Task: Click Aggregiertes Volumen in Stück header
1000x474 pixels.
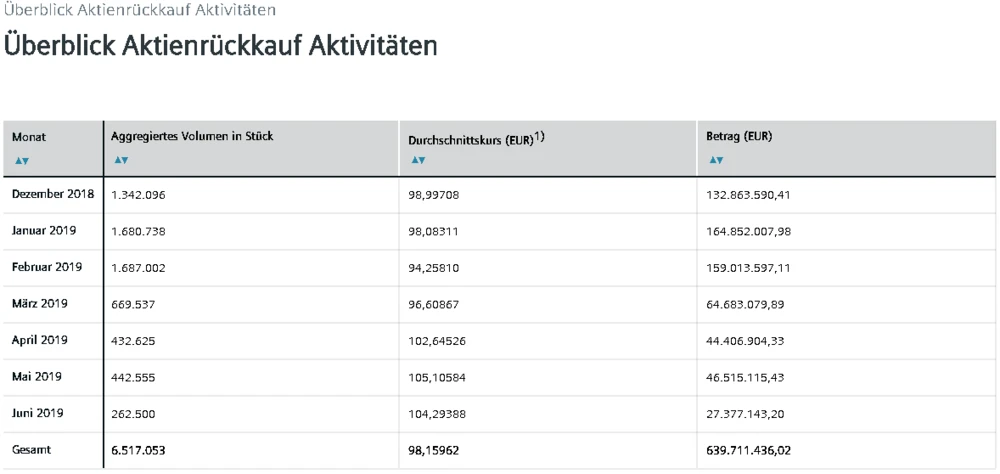Action: click(x=191, y=136)
